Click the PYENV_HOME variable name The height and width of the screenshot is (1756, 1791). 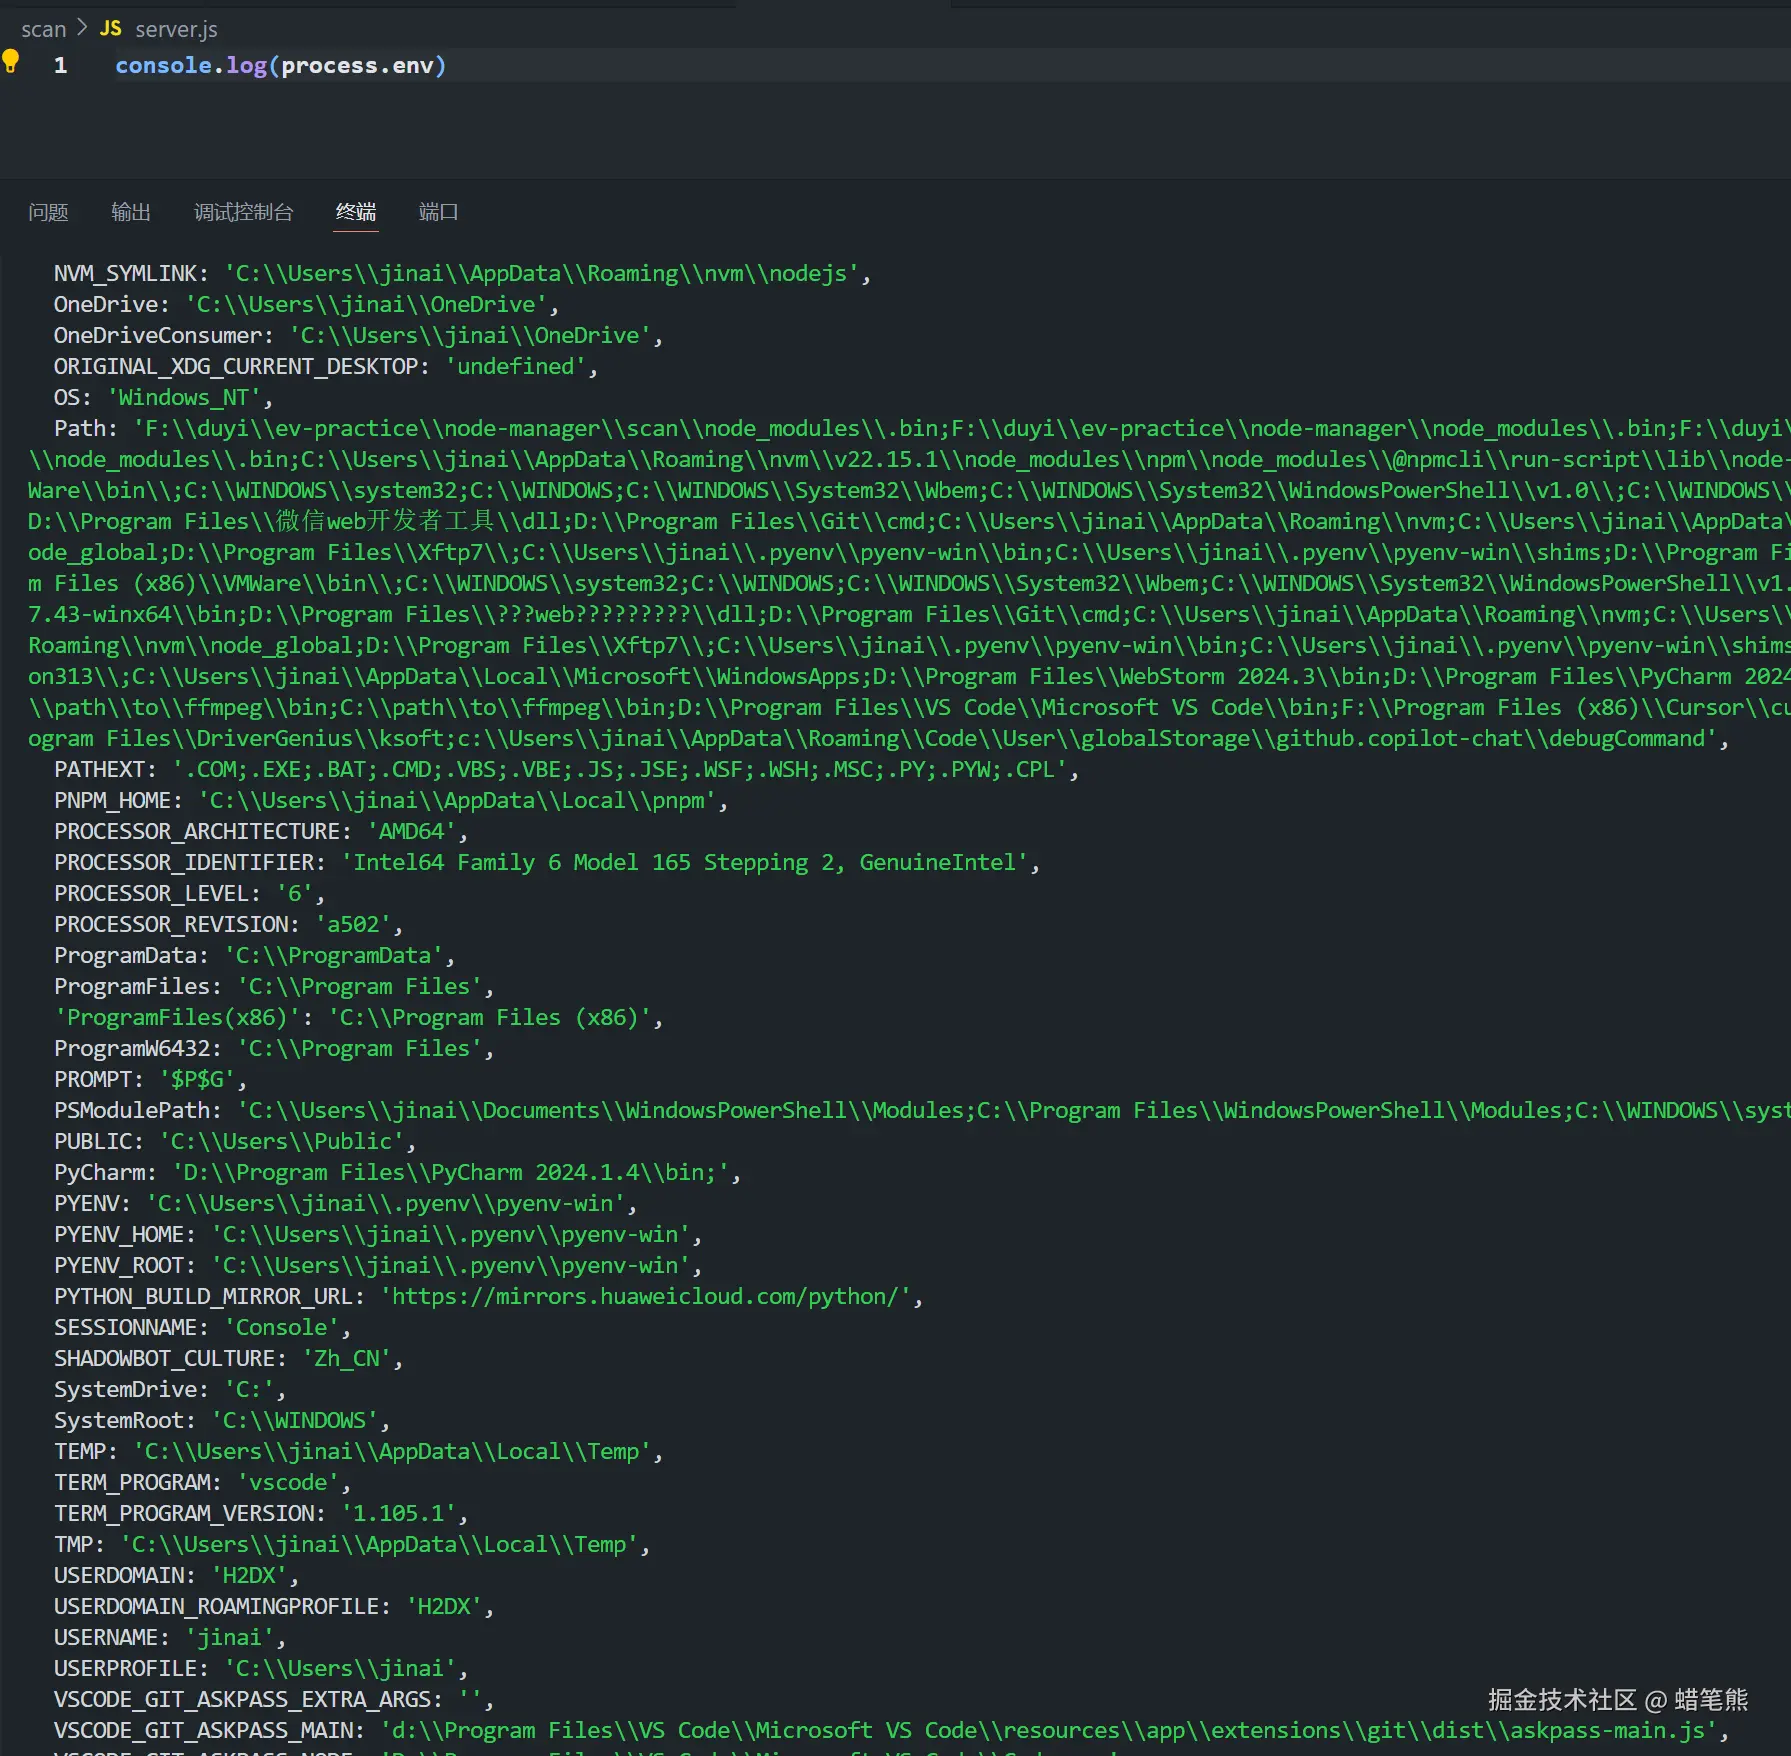(x=118, y=1234)
